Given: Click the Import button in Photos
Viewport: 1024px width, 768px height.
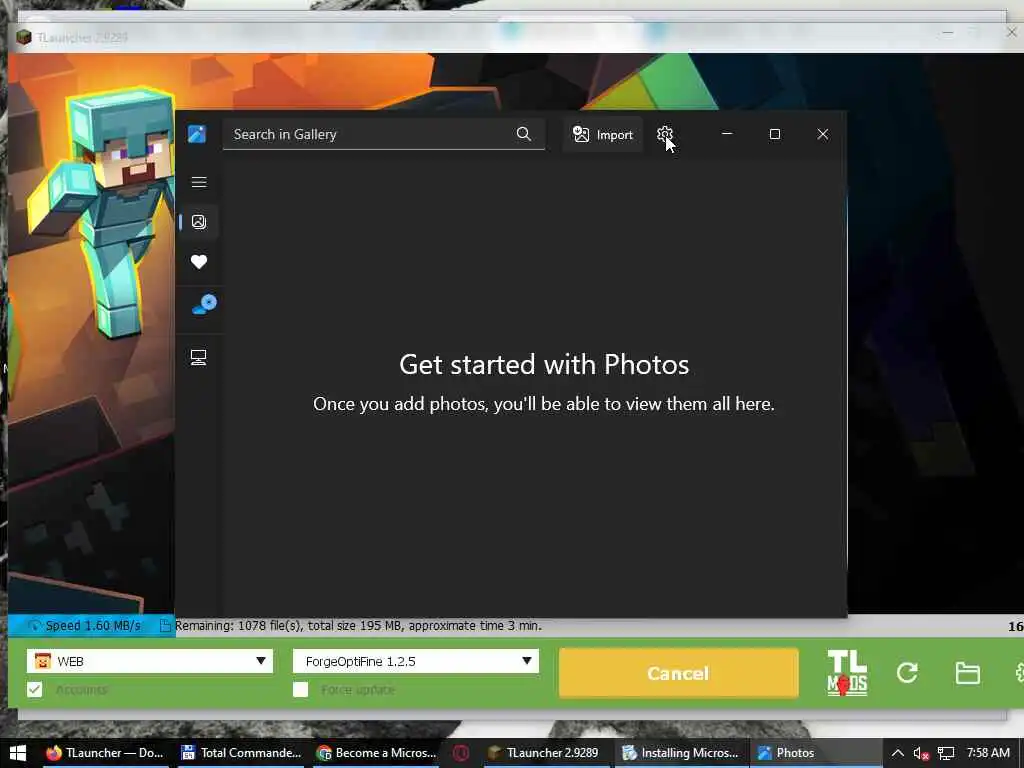Looking at the screenshot, I should click(x=603, y=135).
